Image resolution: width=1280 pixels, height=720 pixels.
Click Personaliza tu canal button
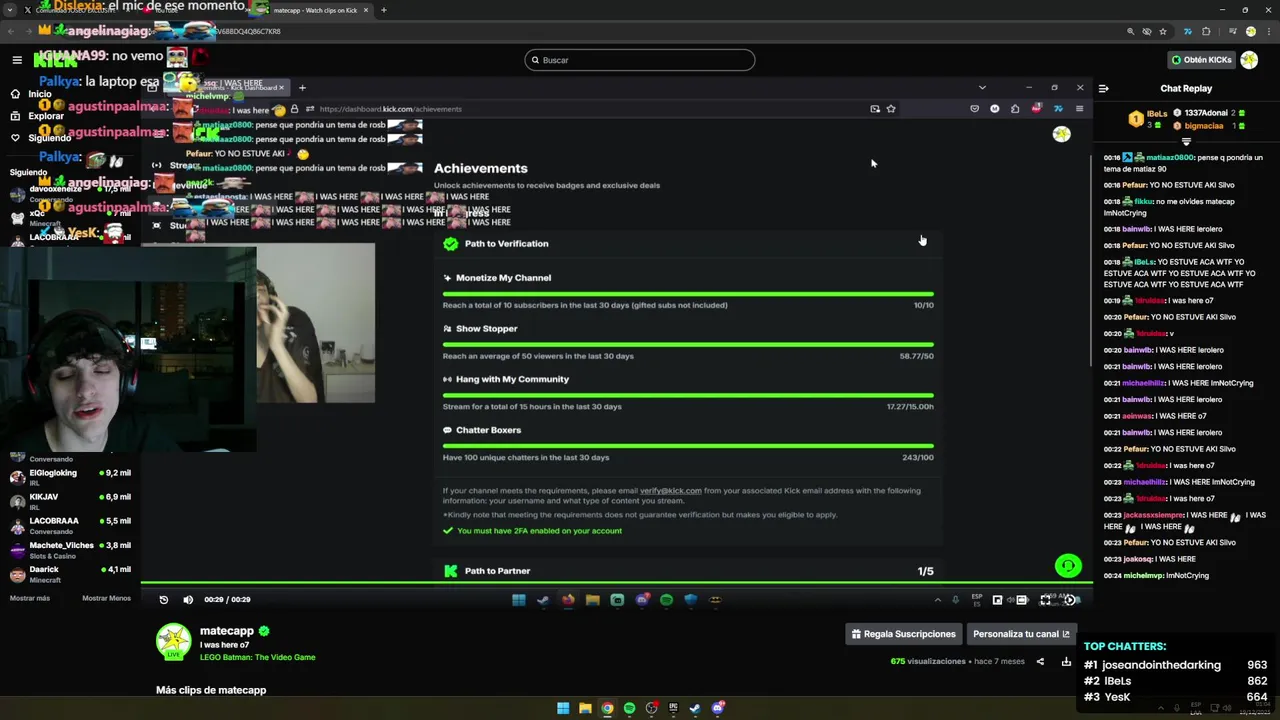(x=1021, y=634)
